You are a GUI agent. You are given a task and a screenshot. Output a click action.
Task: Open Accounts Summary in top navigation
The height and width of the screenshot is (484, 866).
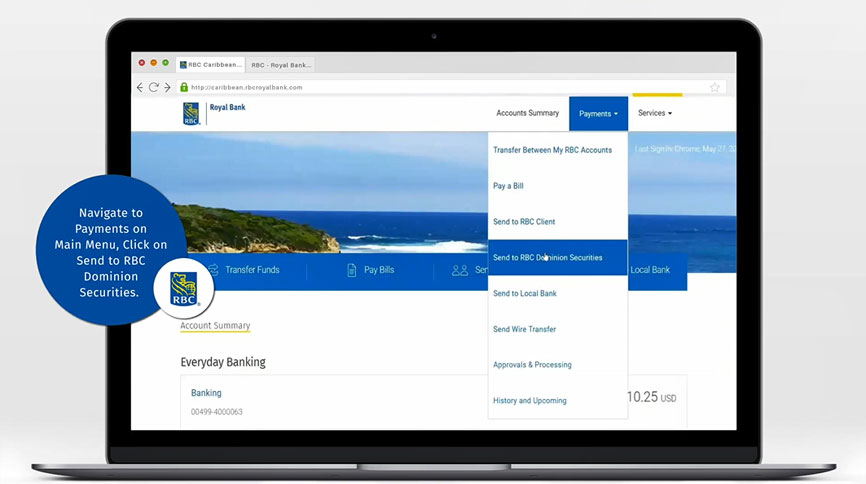tap(527, 113)
